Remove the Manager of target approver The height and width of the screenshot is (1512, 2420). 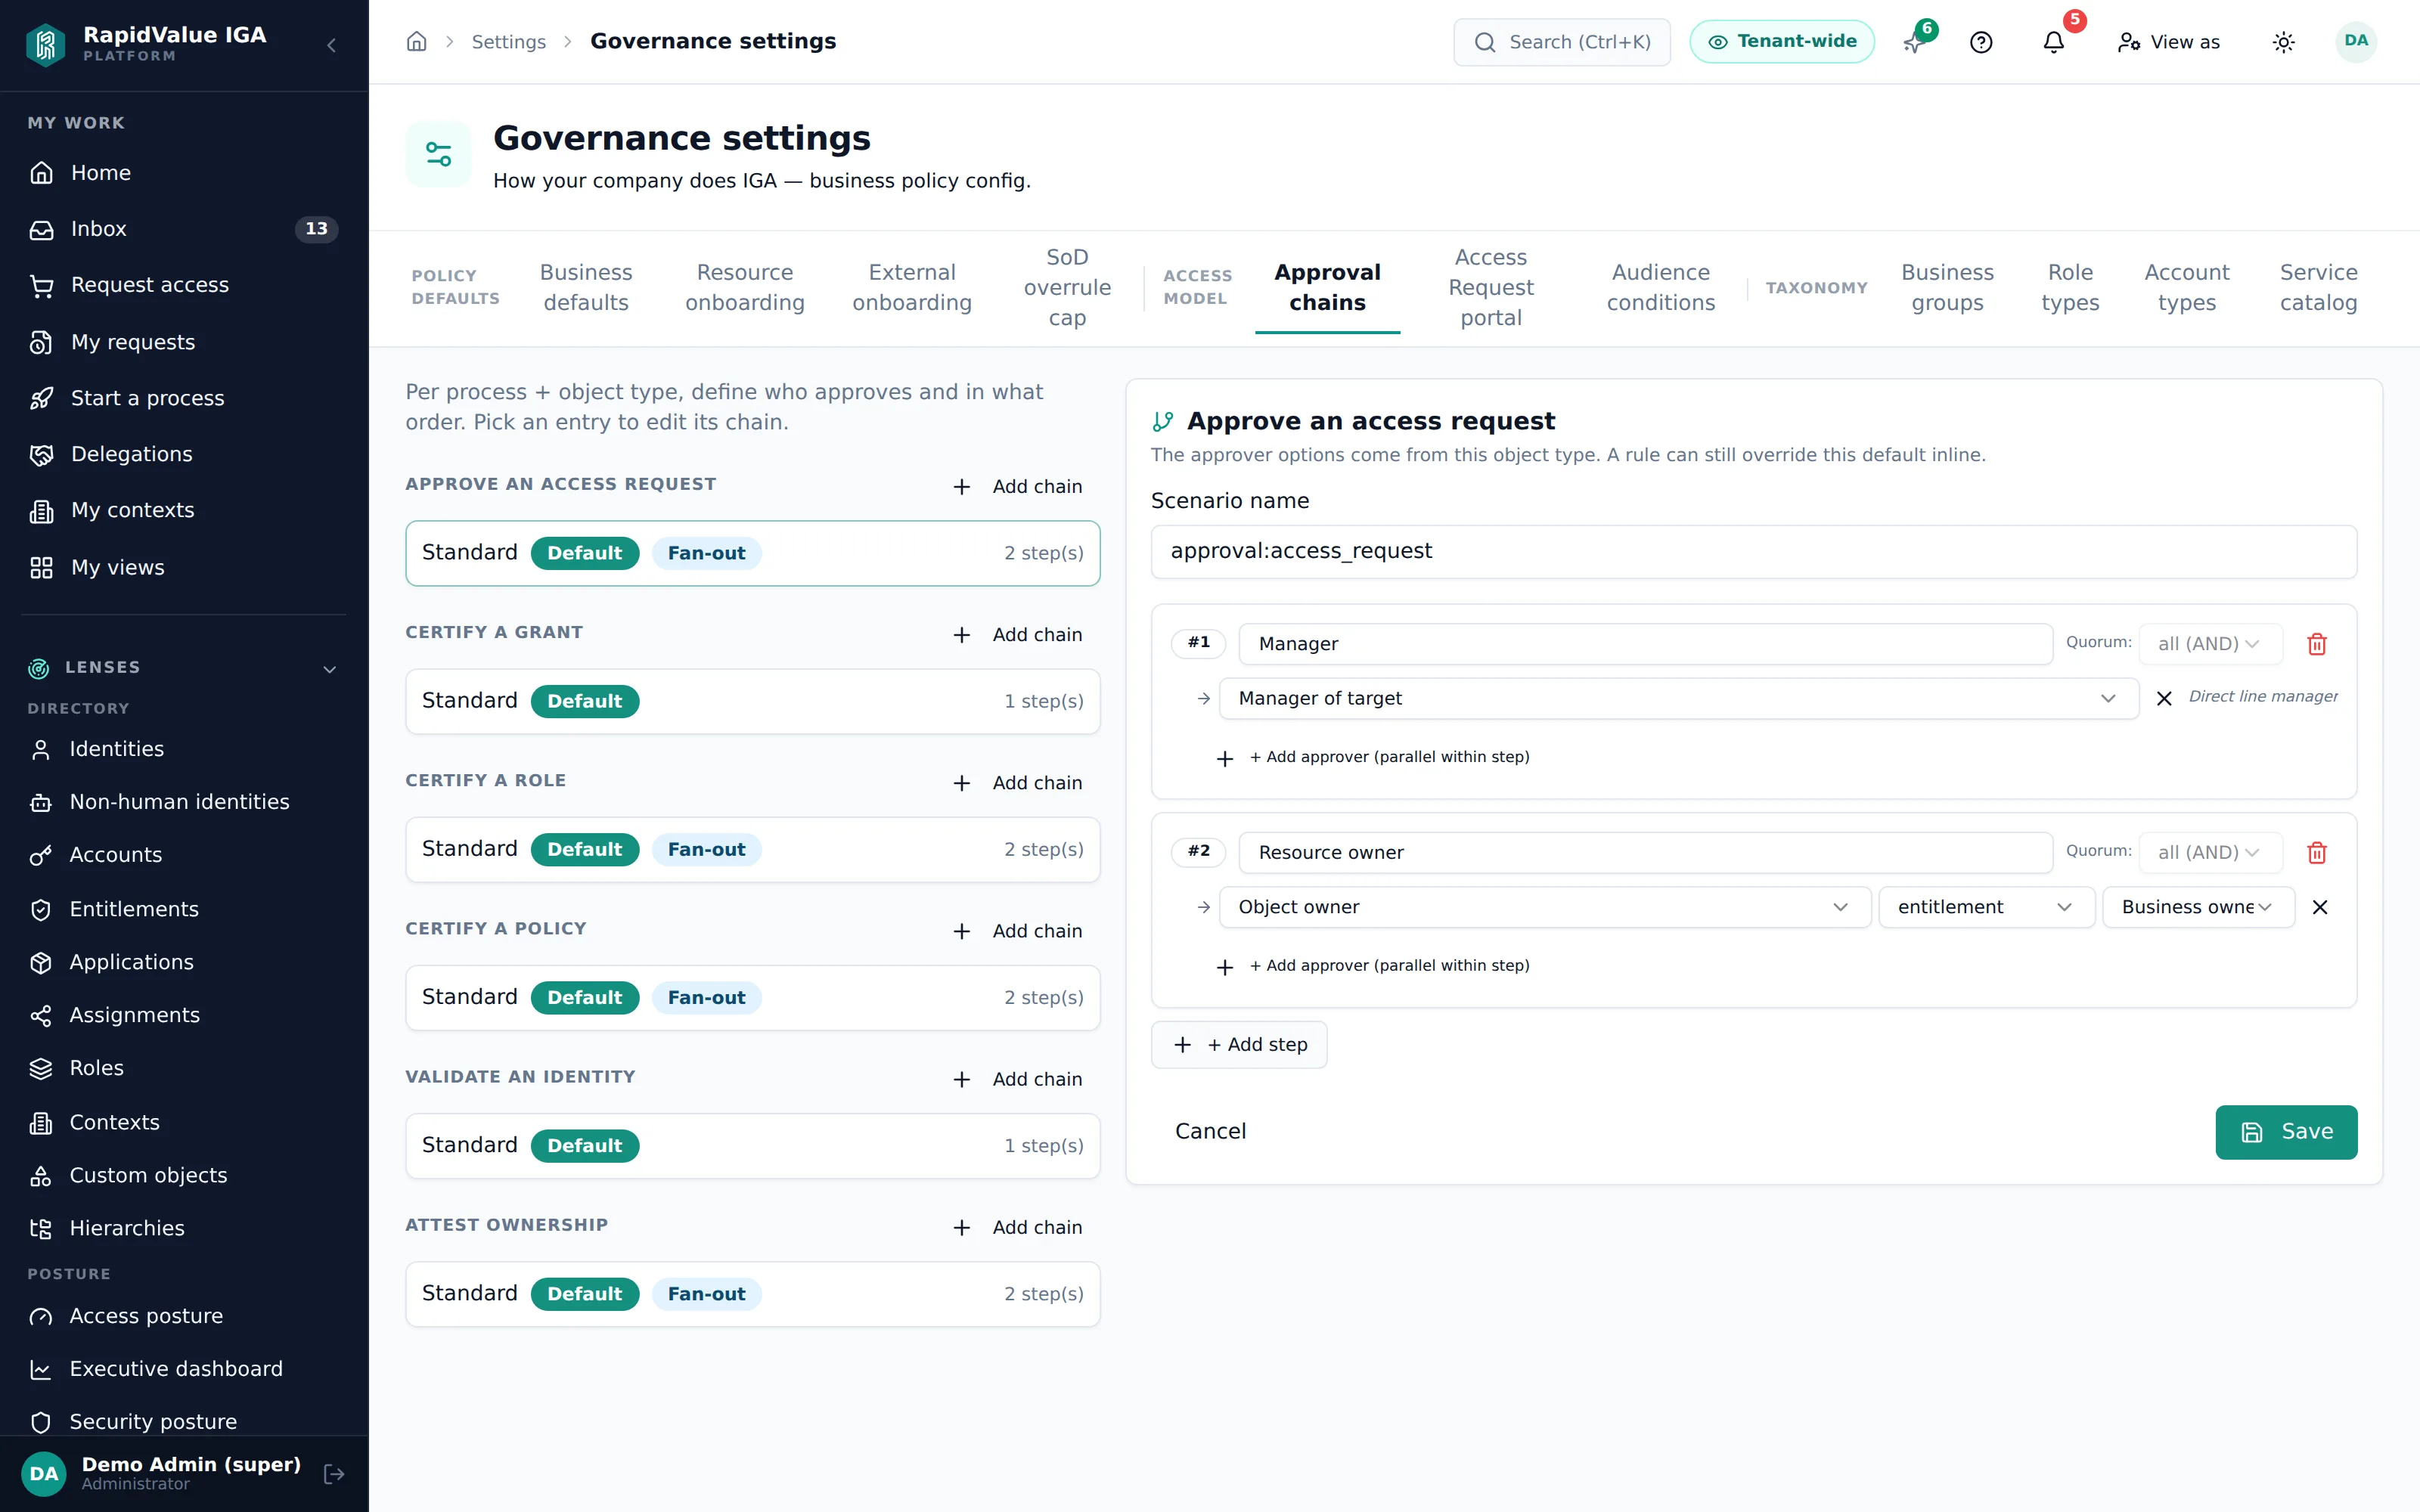click(2164, 698)
